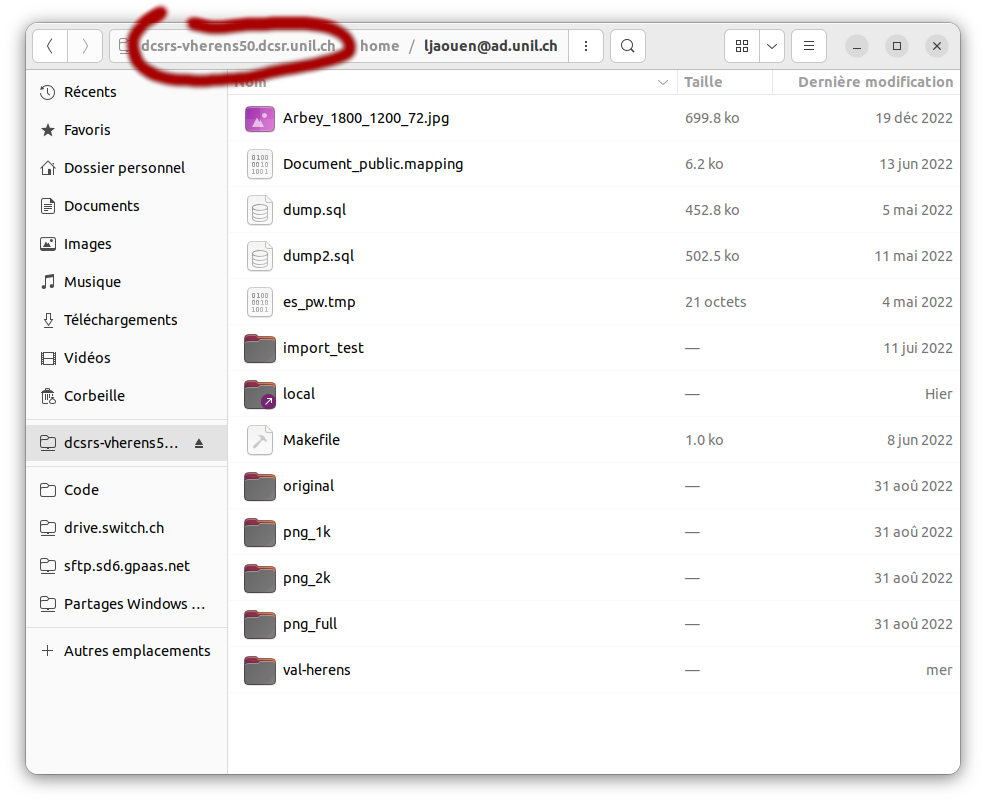Open the search magnifier icon

[627, 46]
